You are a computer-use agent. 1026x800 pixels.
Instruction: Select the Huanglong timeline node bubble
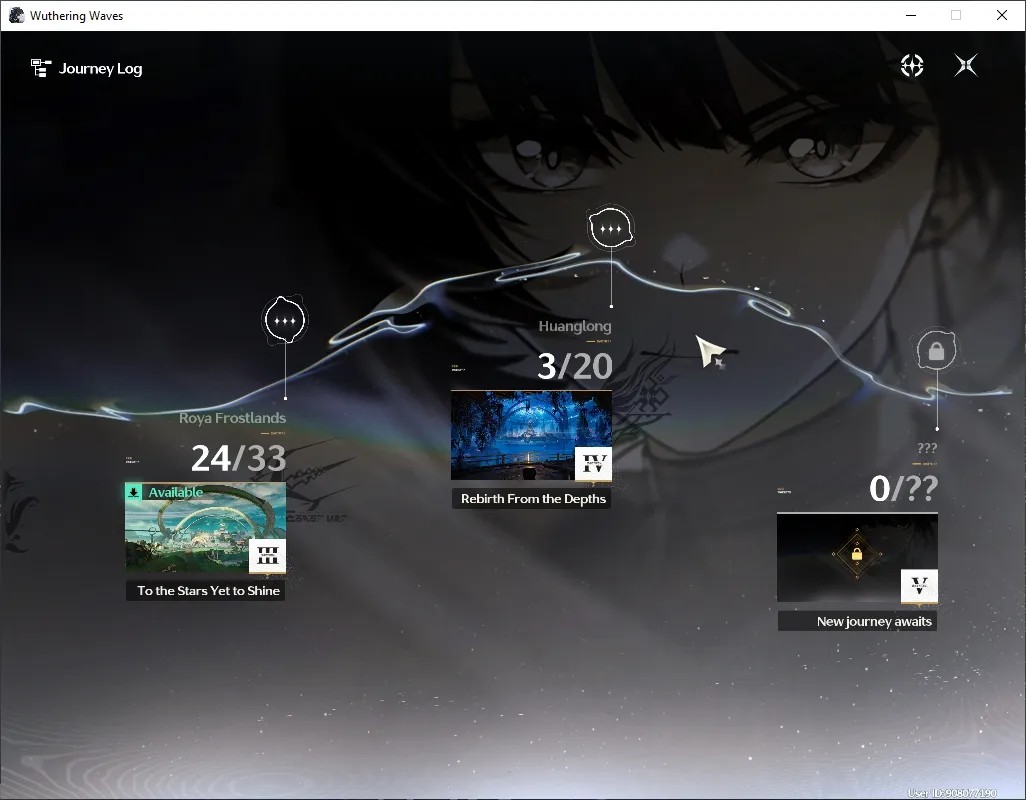(x=610, y=228)
